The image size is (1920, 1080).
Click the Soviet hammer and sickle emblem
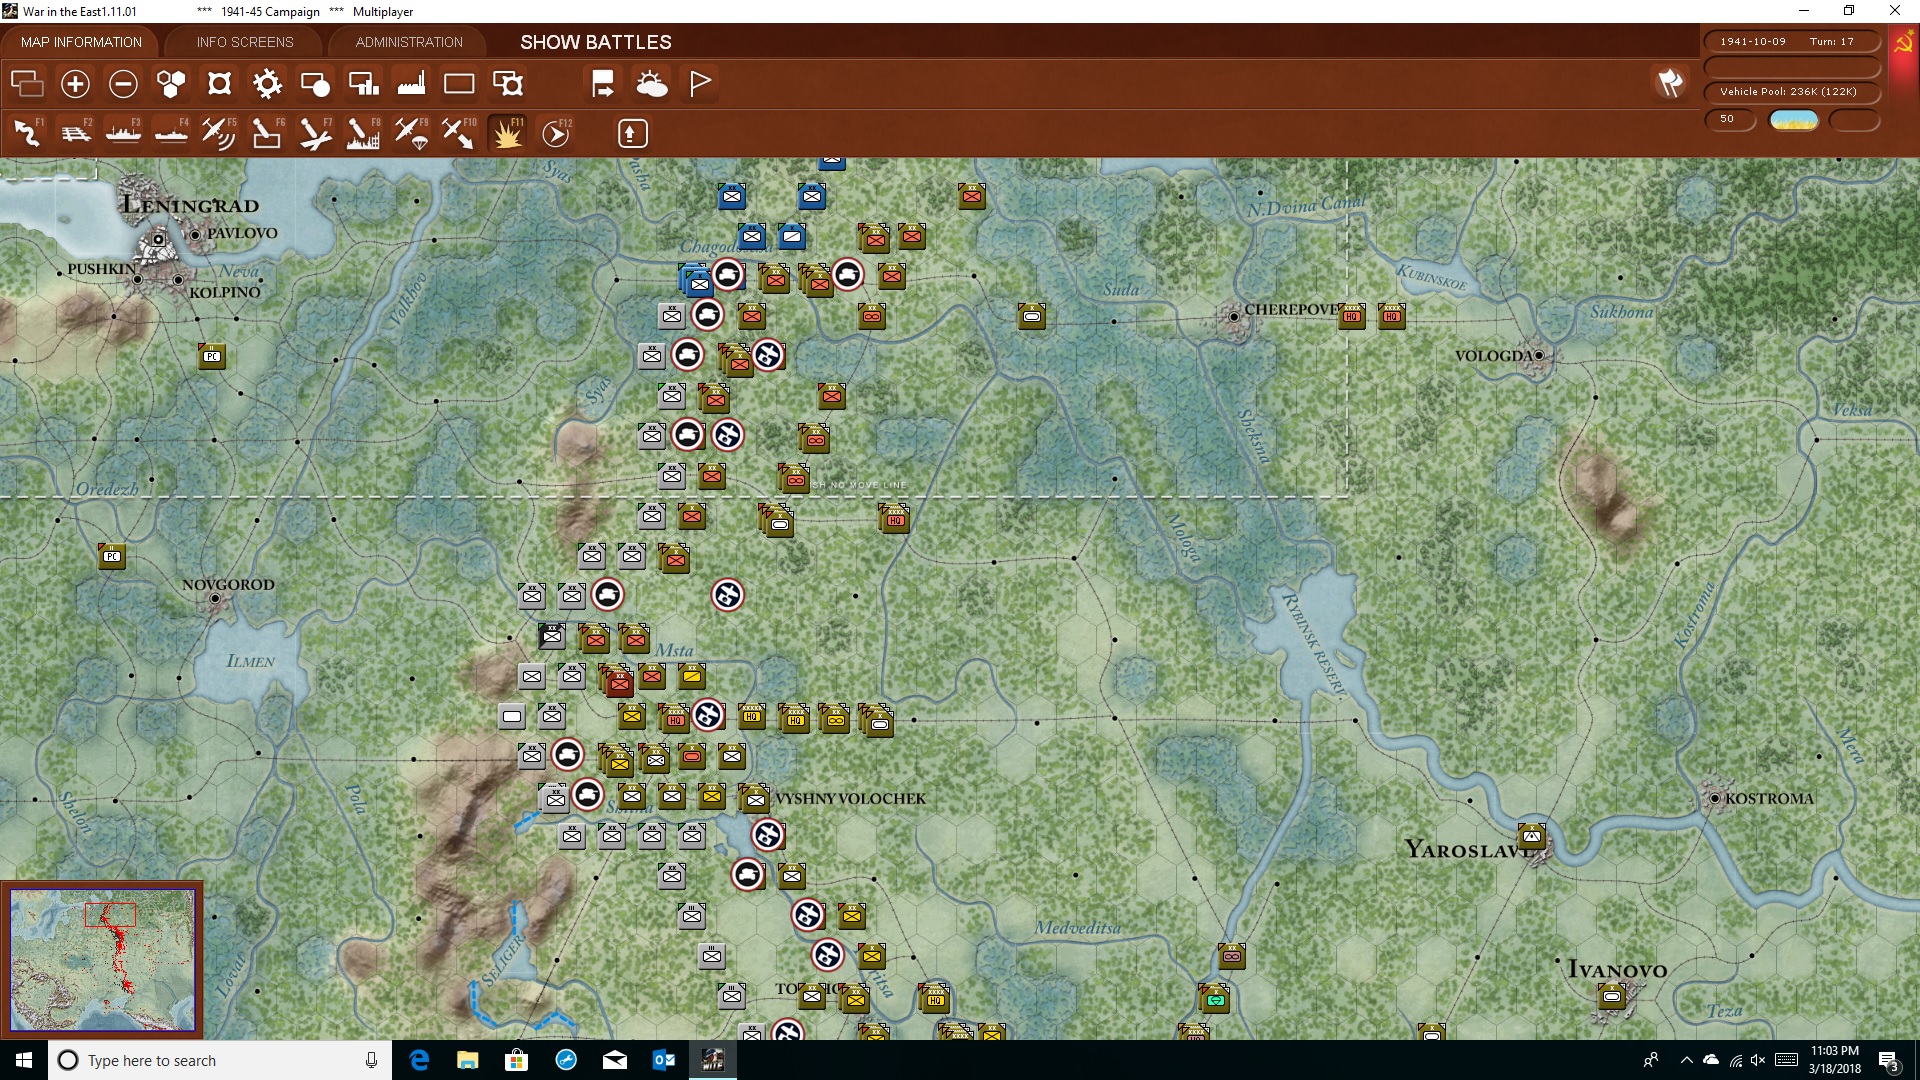[1903, 44]
